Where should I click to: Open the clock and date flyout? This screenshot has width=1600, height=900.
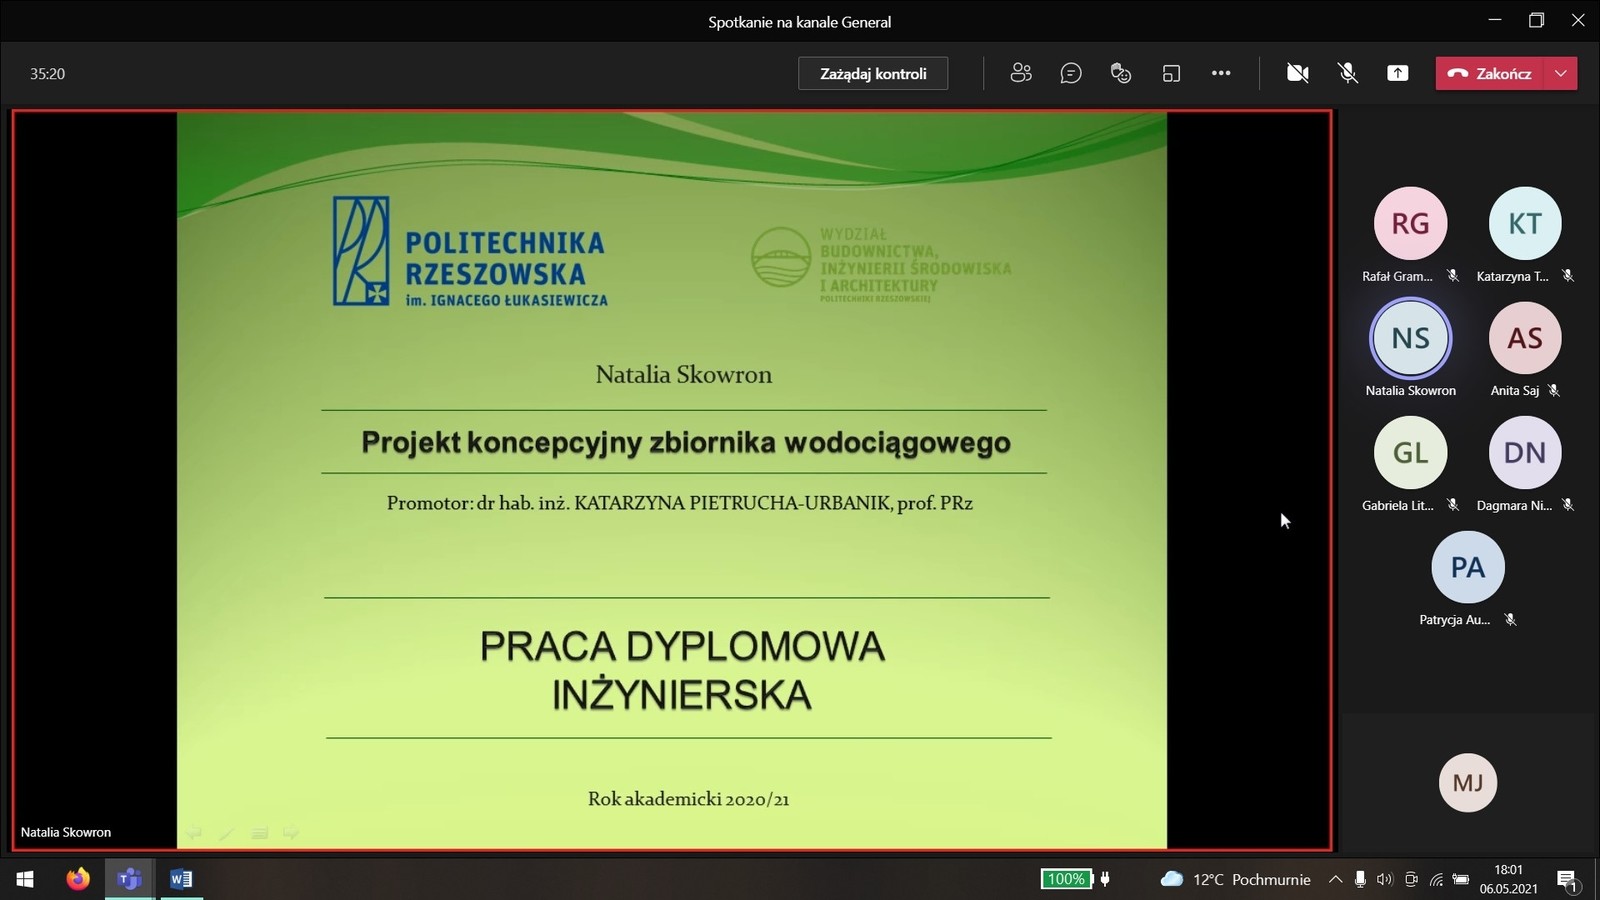tap(1508, 879)
